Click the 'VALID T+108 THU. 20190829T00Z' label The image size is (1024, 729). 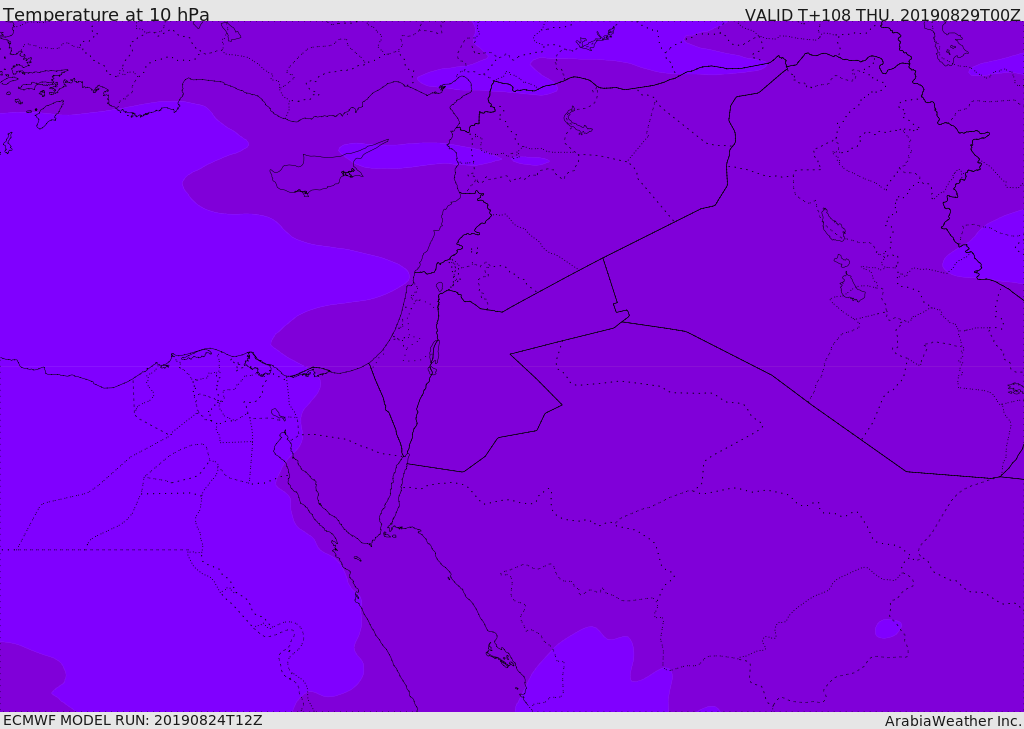tap(882, 14)
